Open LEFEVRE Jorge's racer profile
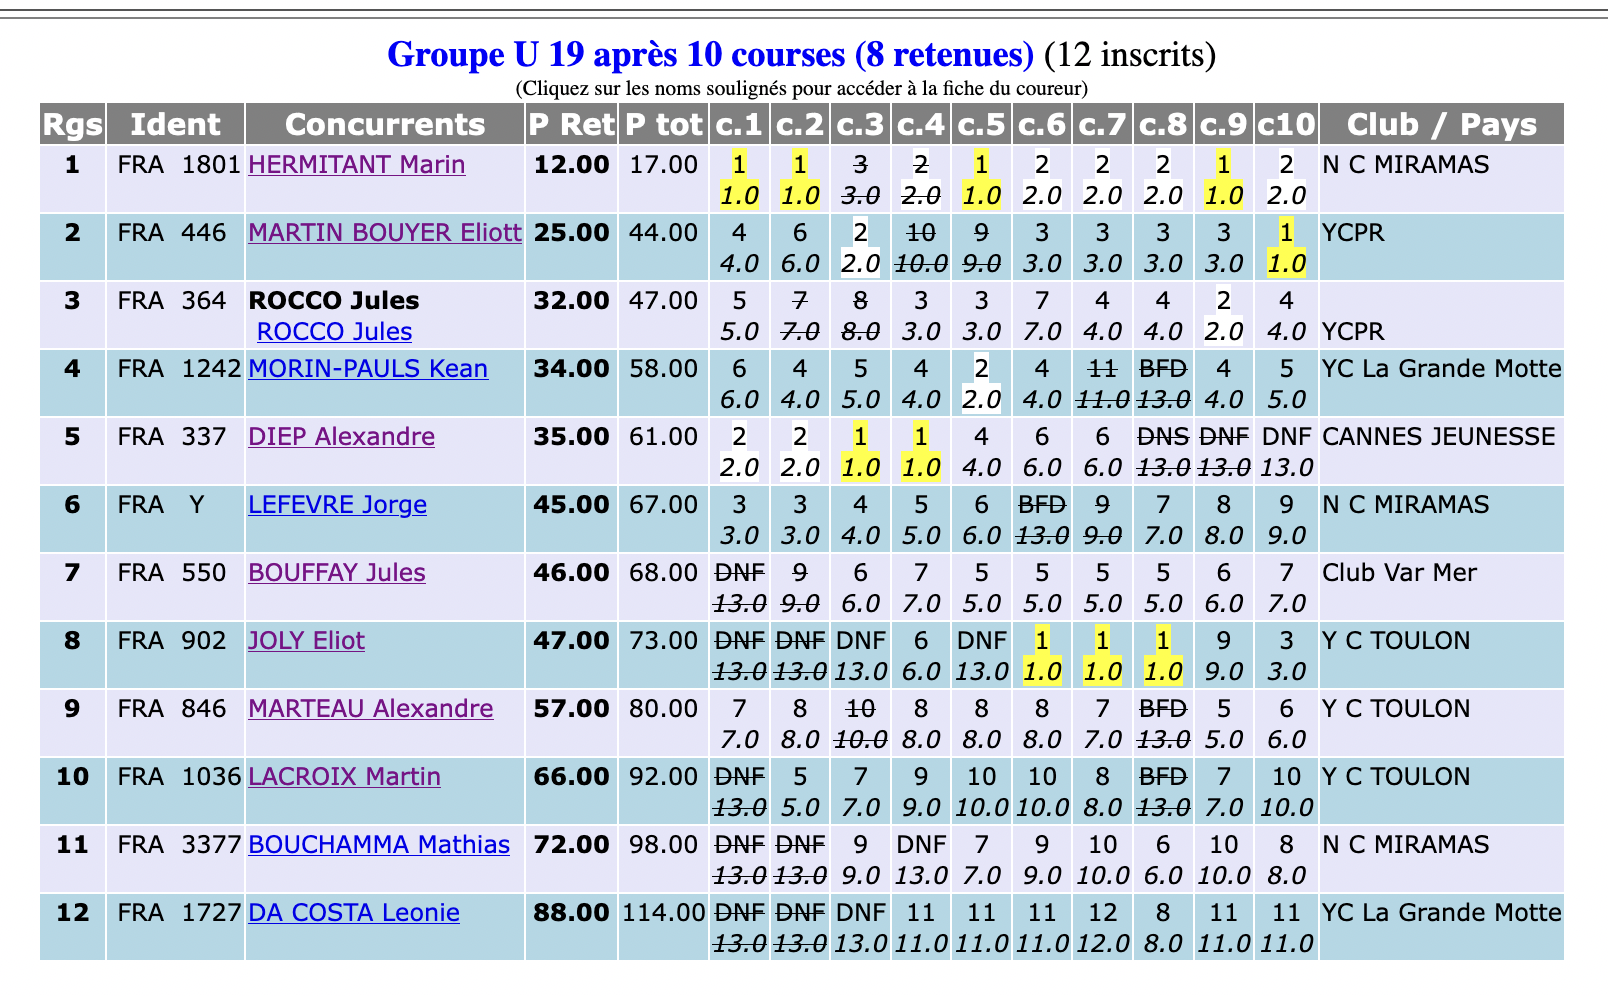The image size is (1608, 996). [337, 504]
